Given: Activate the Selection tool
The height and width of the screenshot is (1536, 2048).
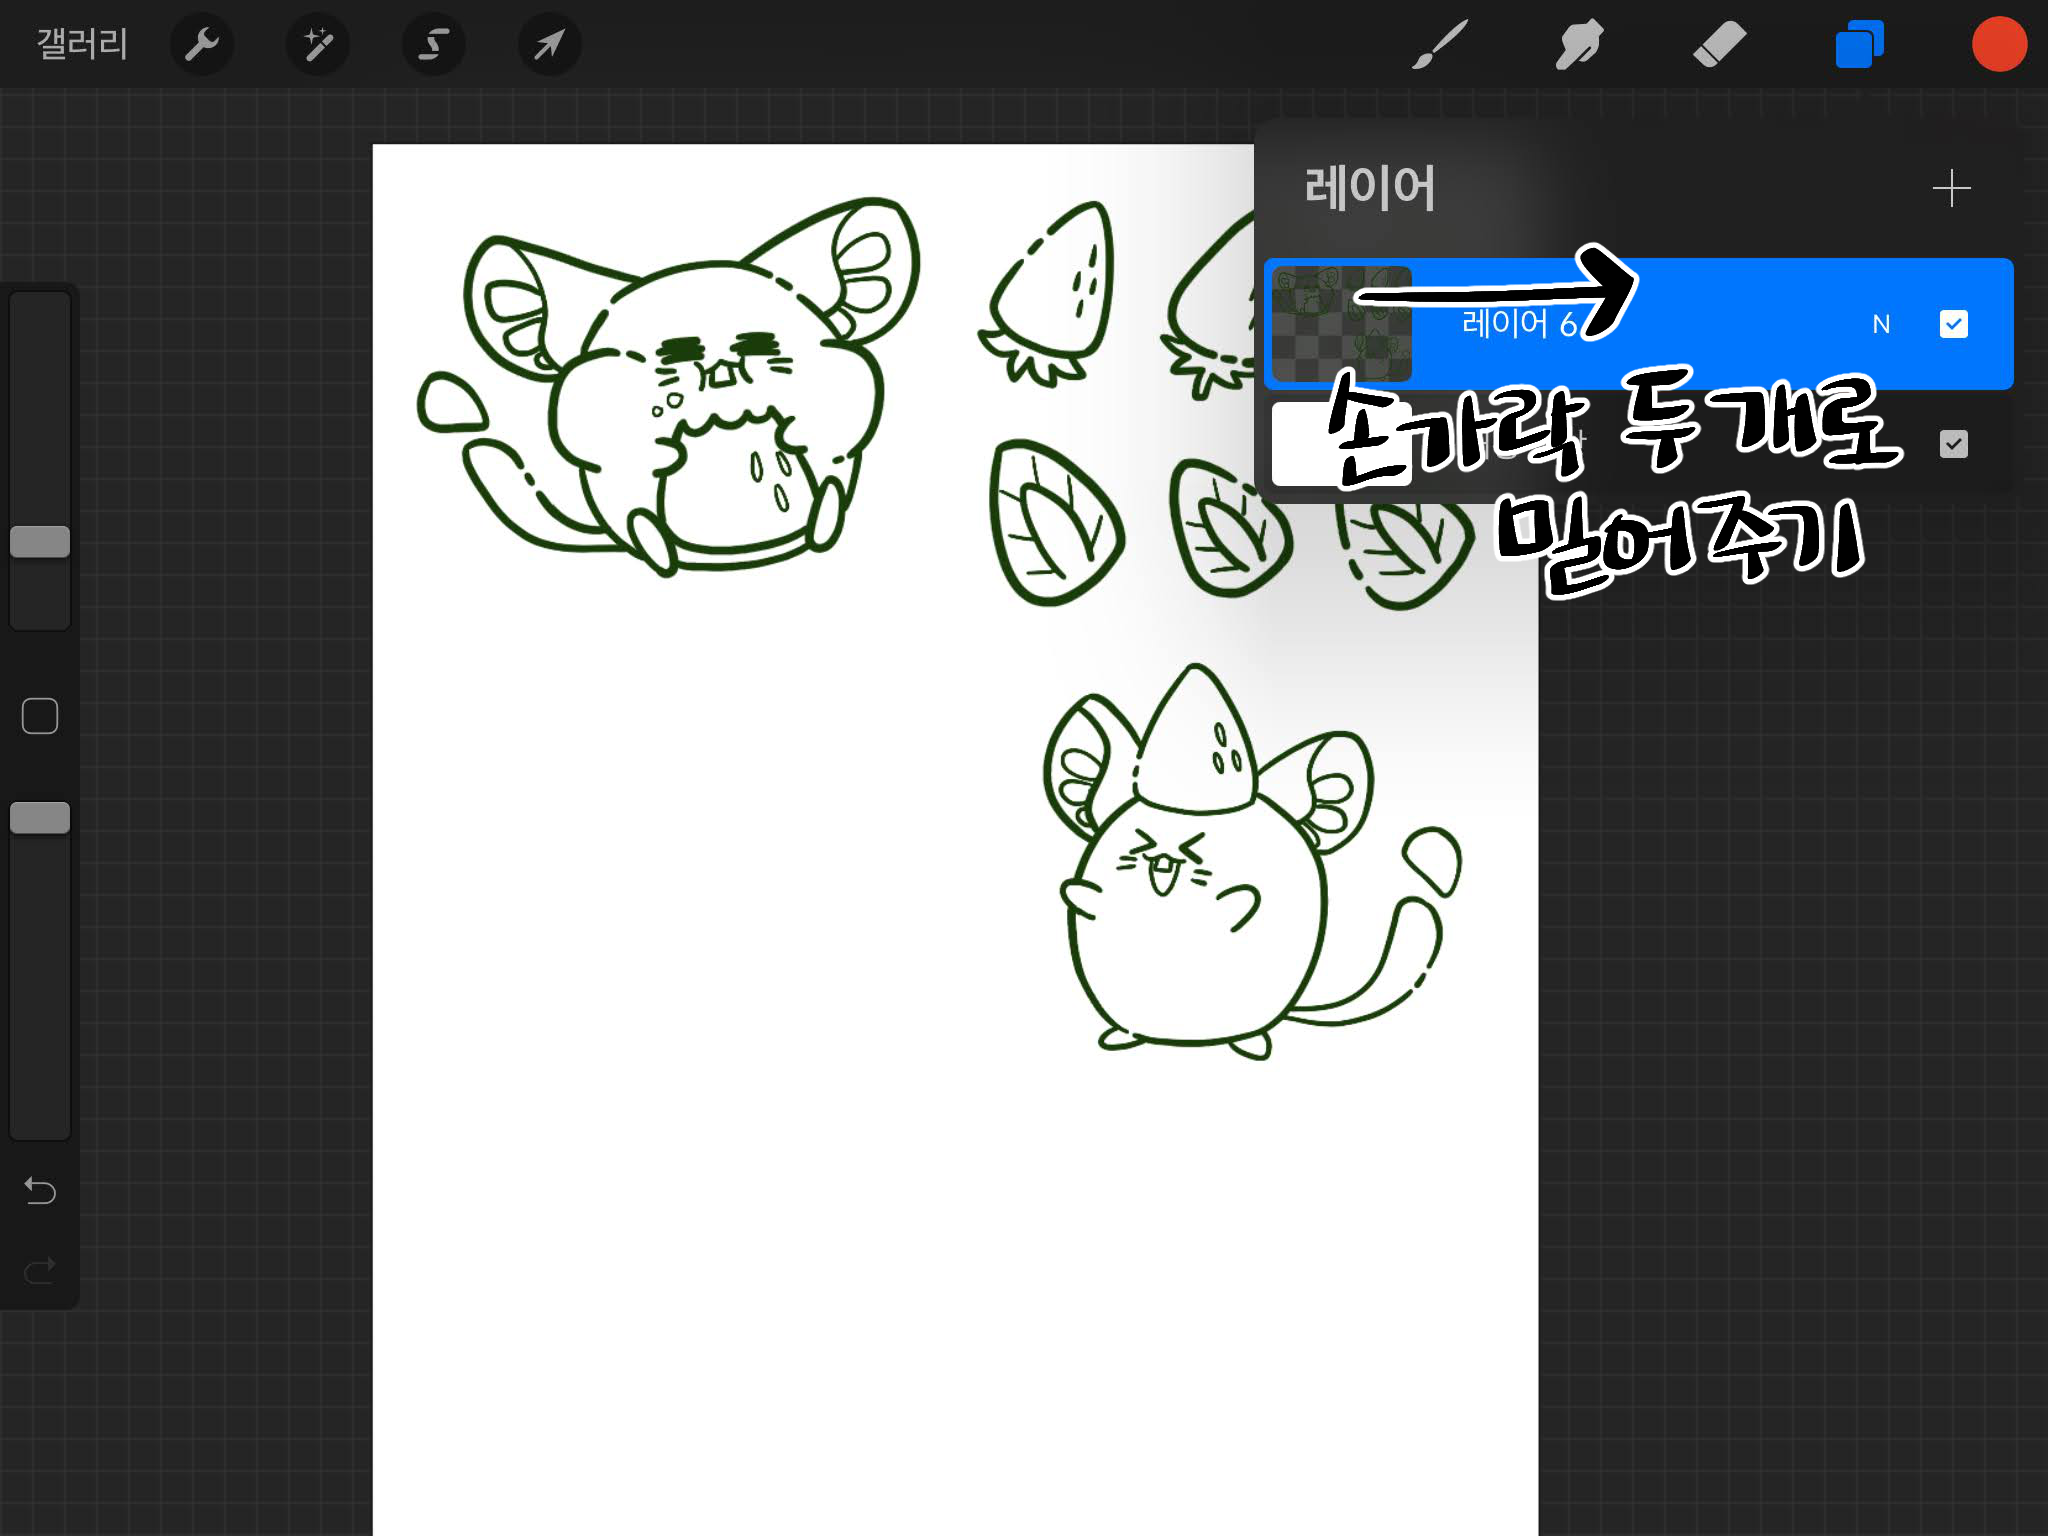Looking at the screenshot, I should coord(433,44).
